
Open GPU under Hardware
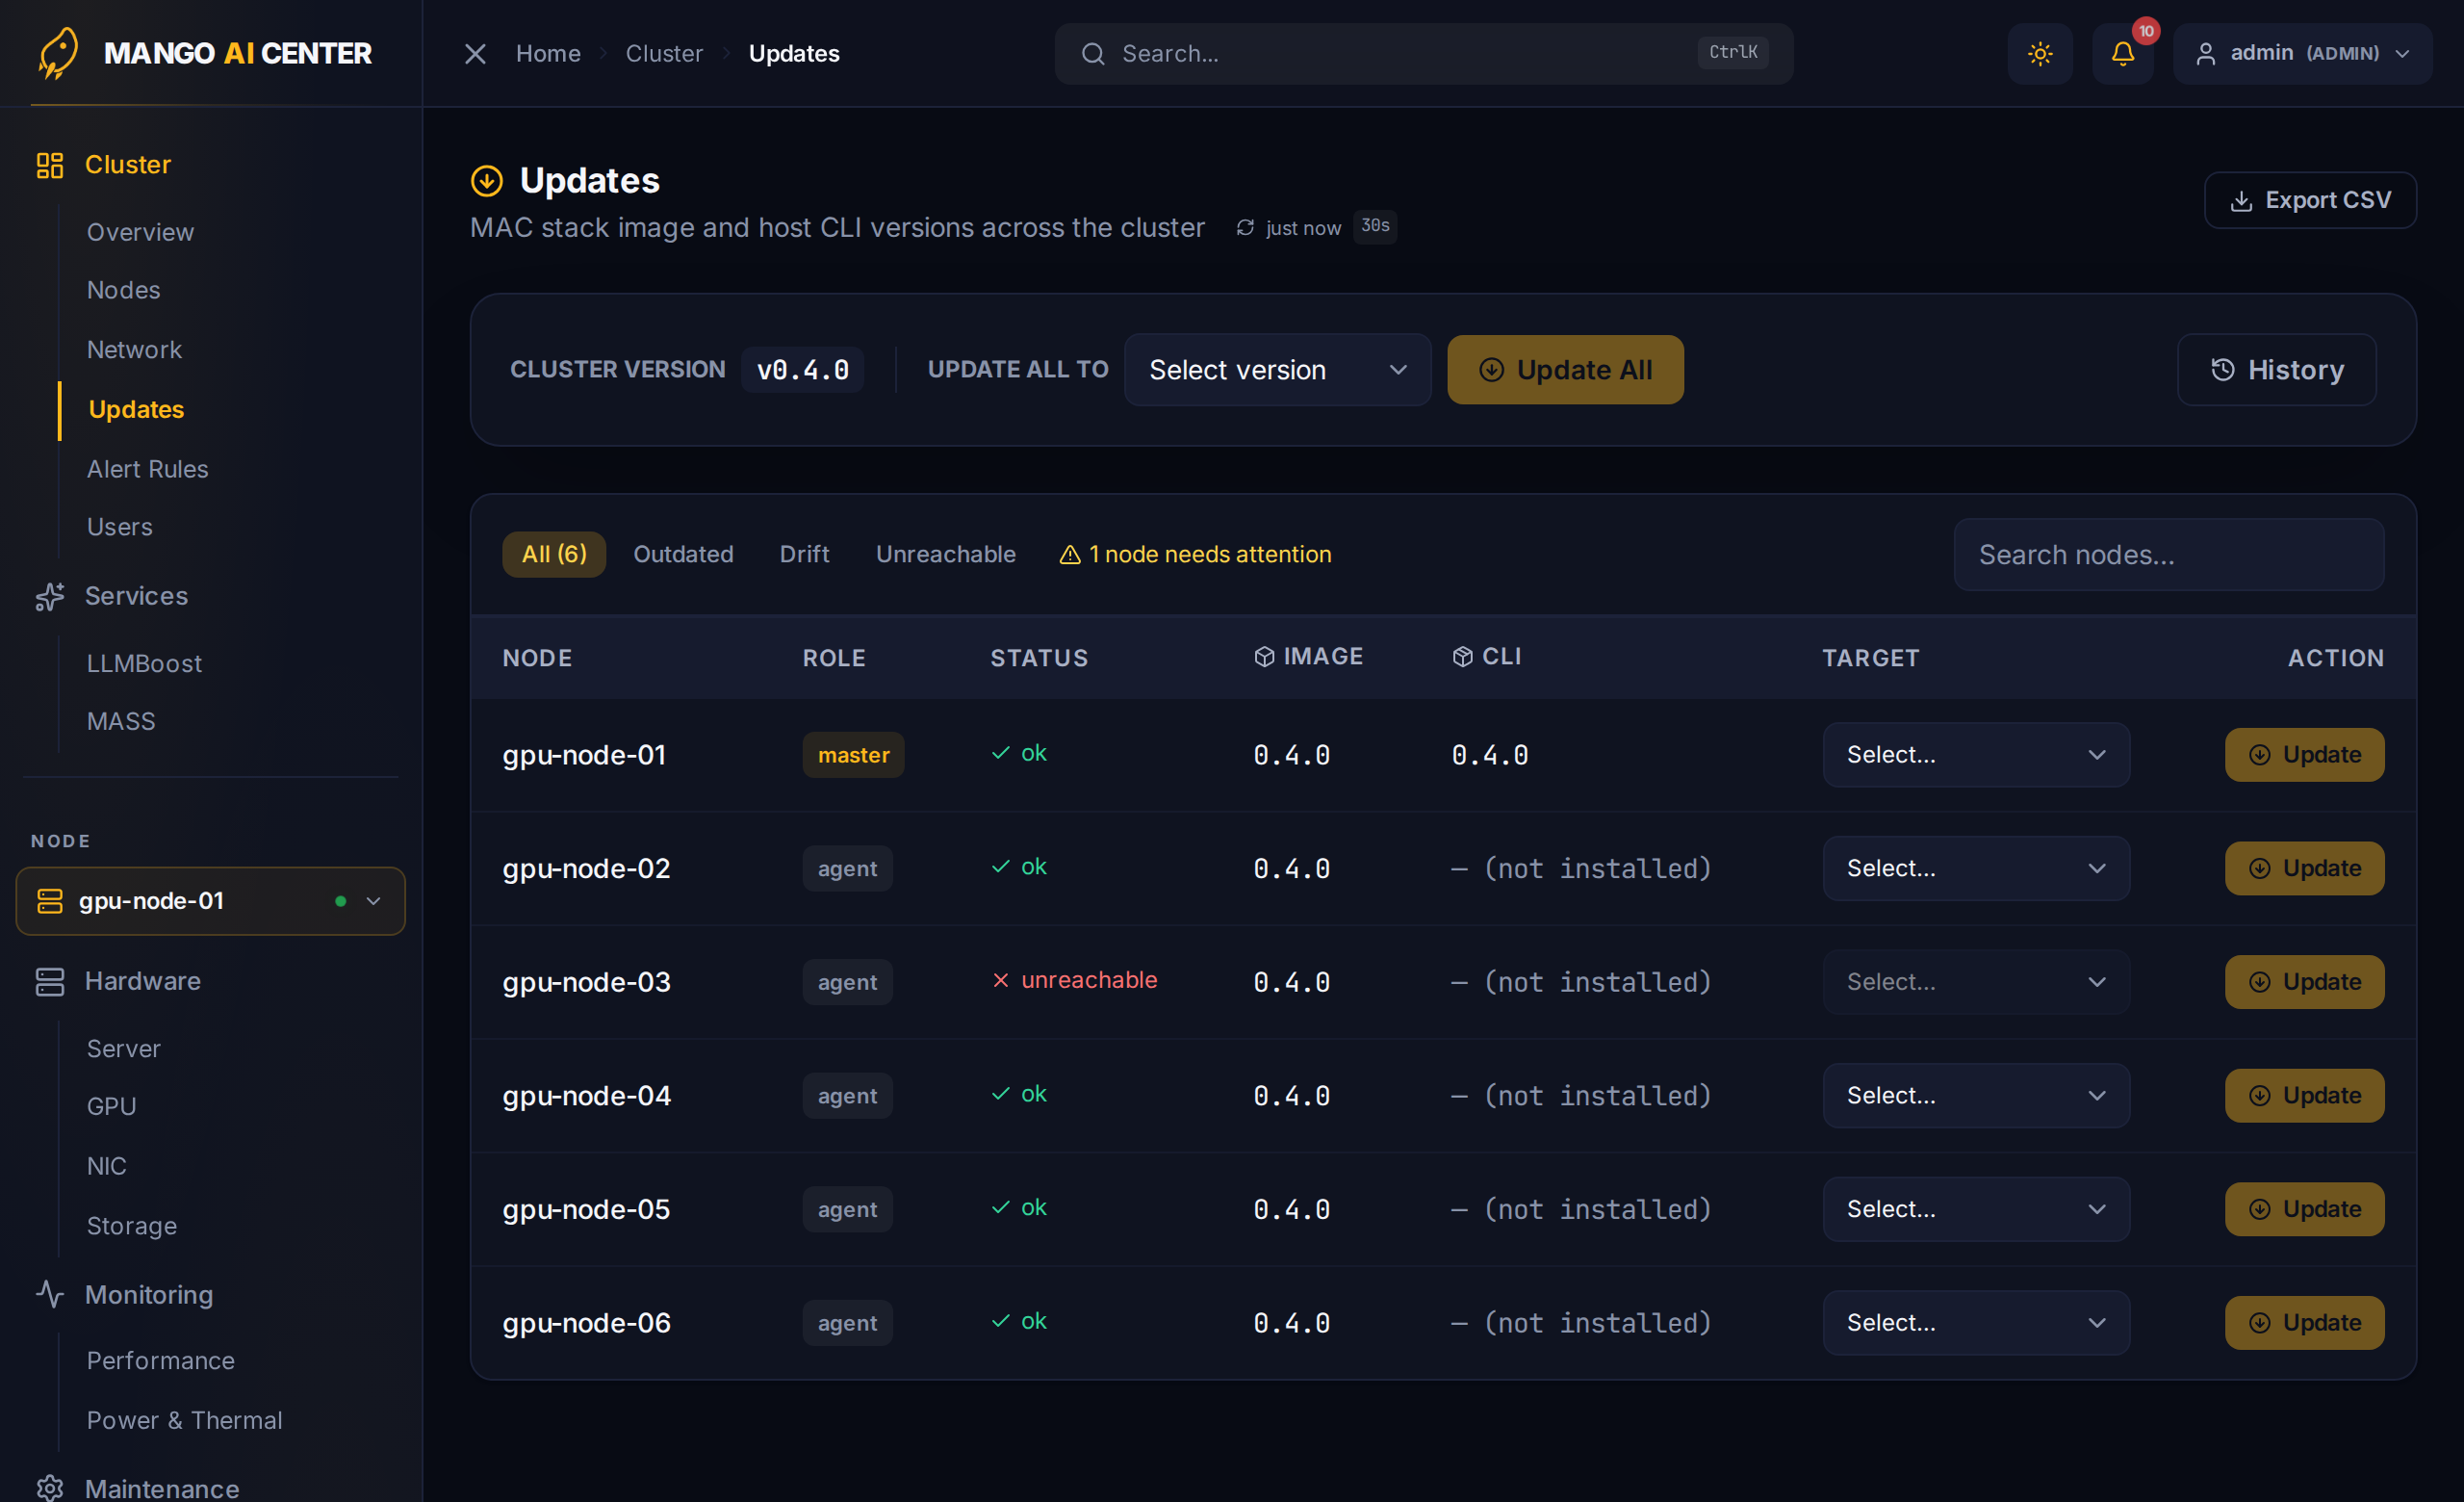111,1106
